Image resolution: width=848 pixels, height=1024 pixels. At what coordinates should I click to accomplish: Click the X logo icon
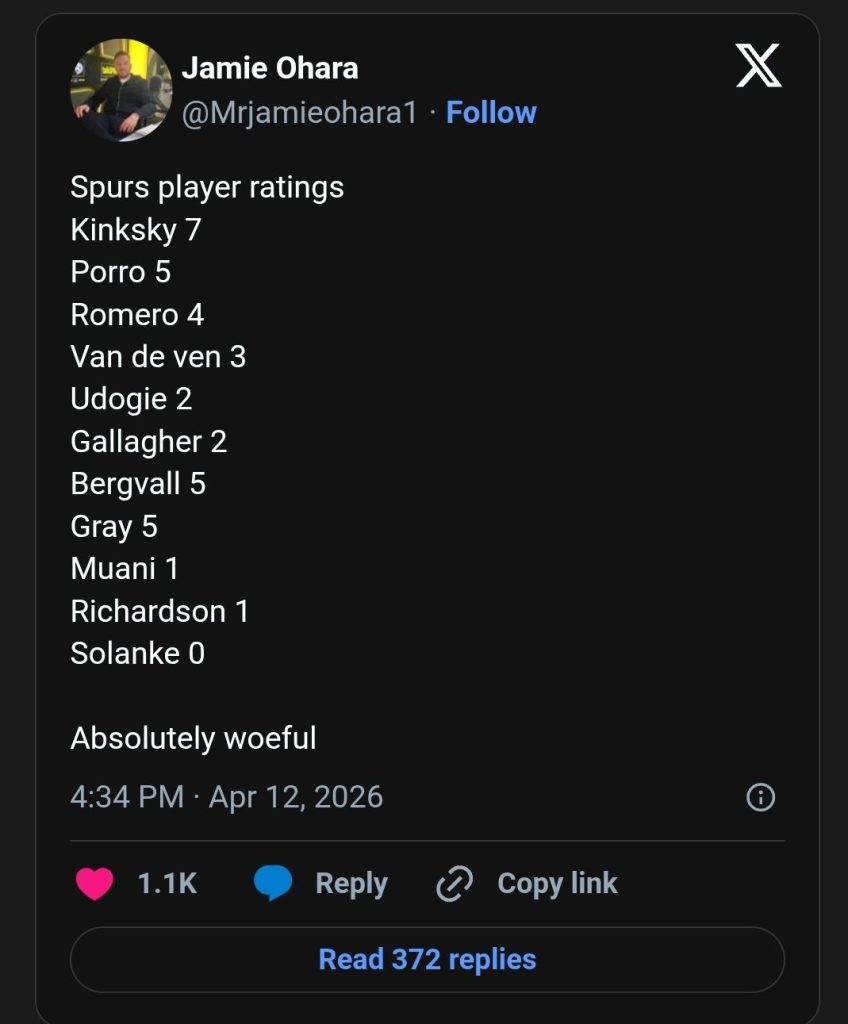tap(758, 67)
